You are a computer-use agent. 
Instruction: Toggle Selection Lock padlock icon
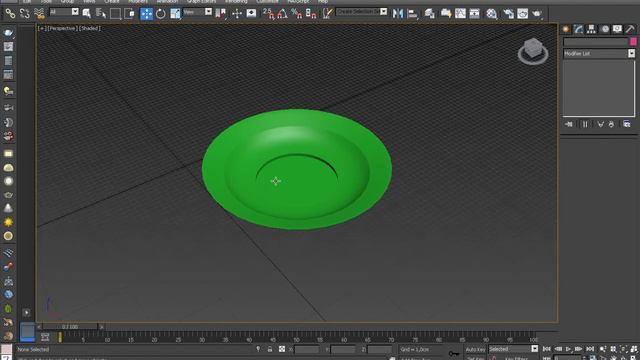click(x=270, y=349)
